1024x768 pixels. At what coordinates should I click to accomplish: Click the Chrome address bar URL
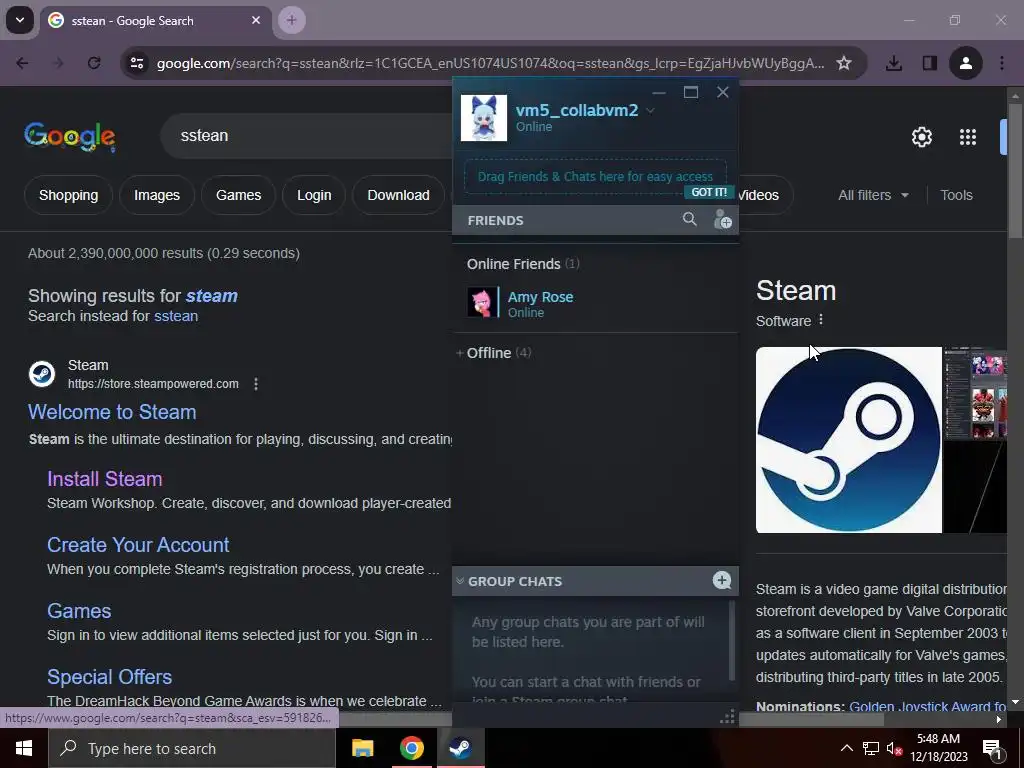490,63
